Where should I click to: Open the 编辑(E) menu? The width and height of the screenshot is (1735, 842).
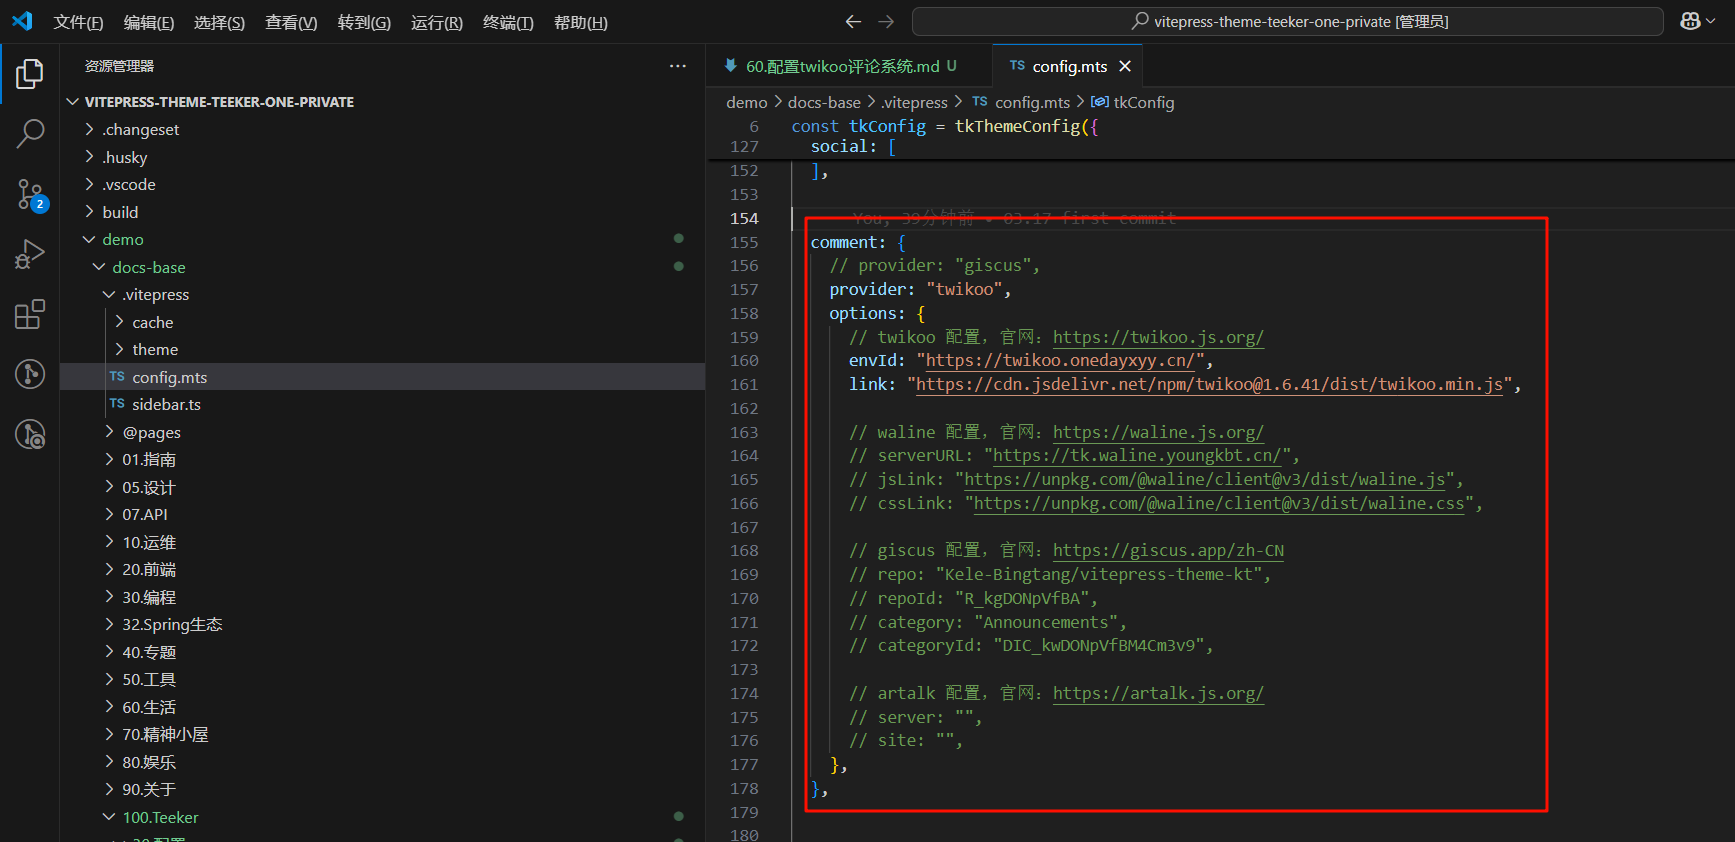(149, 22)
